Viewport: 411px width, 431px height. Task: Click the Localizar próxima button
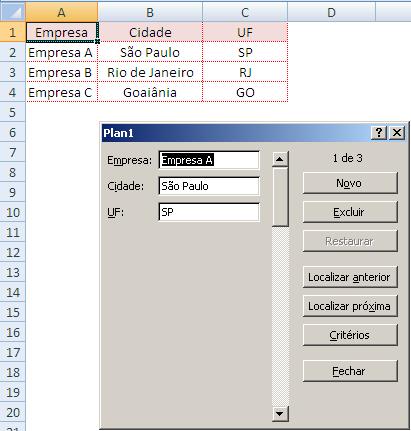(x=350, y=306)
